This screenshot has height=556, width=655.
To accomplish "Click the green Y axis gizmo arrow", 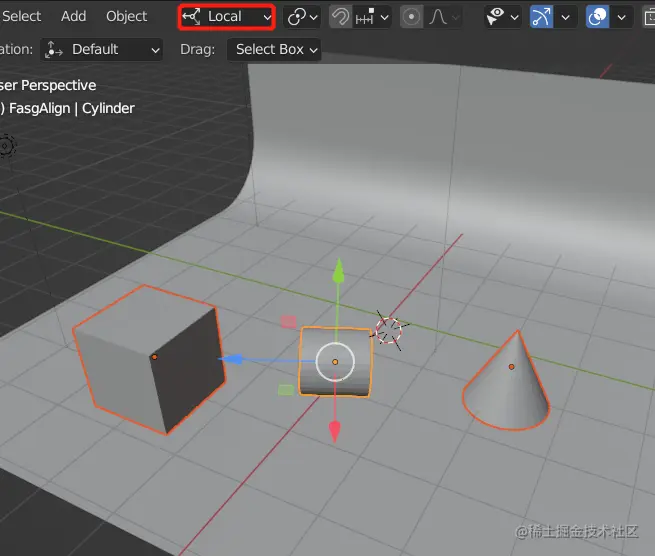I will pyautogui.click(x=338, y=270).
